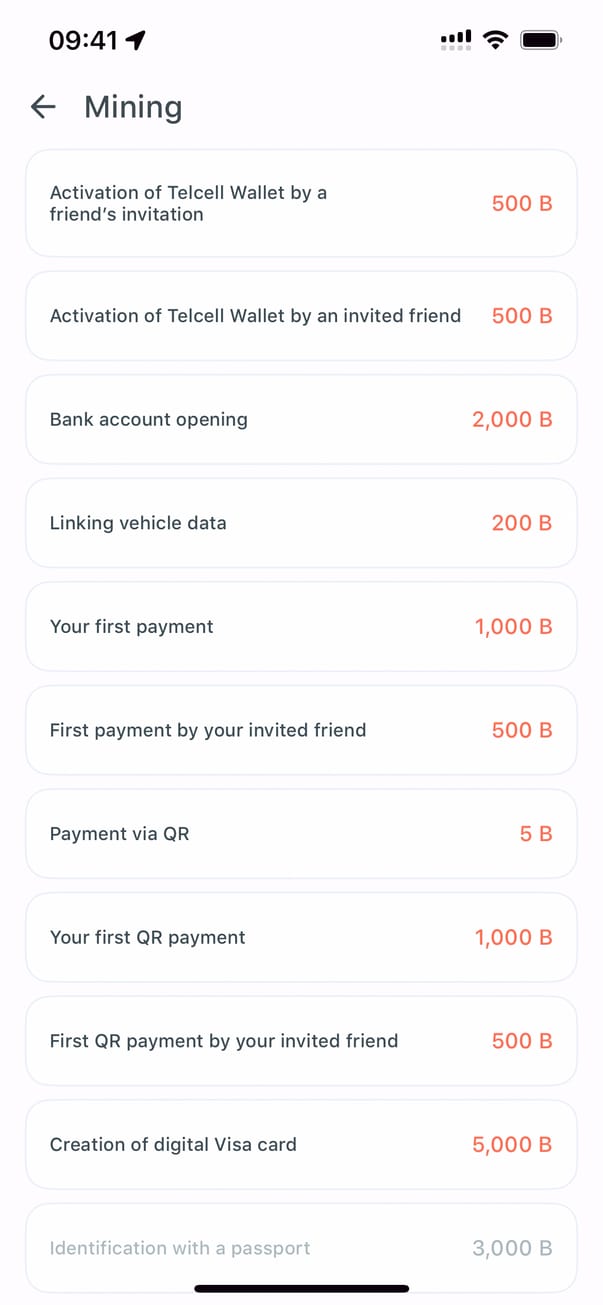Tap First QR payment by invited friend
603x1305 pixels.
(301, 1041)
